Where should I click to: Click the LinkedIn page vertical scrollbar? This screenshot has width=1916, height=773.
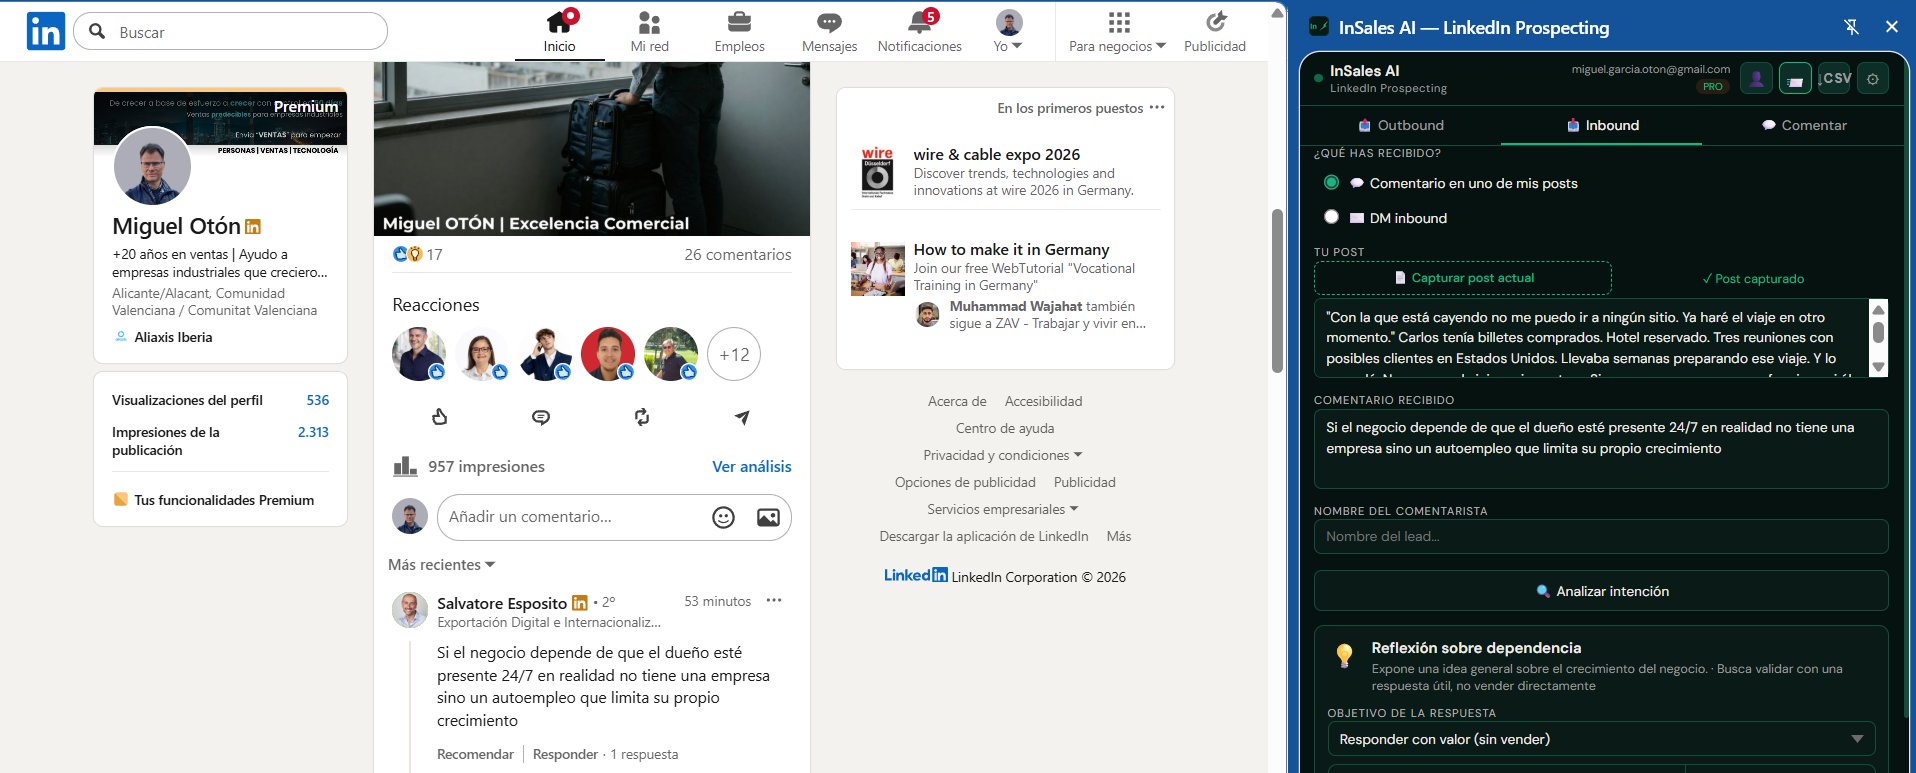point(1277,290)
